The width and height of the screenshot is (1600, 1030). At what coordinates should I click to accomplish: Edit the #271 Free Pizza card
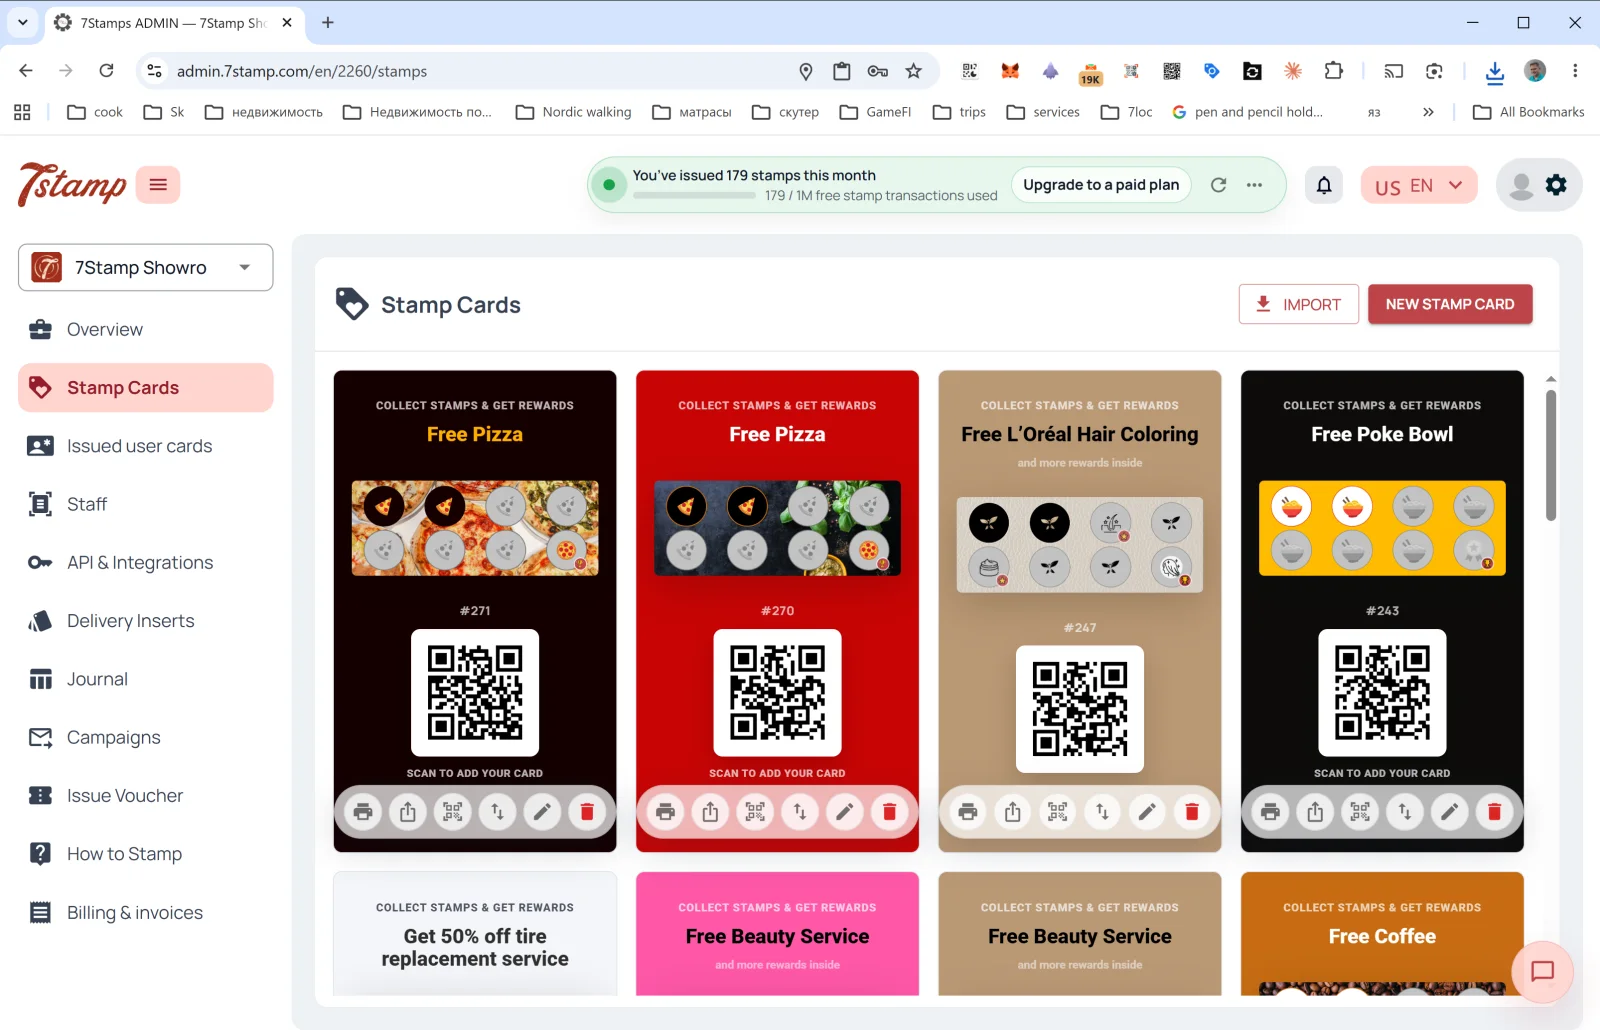[542, 812]
